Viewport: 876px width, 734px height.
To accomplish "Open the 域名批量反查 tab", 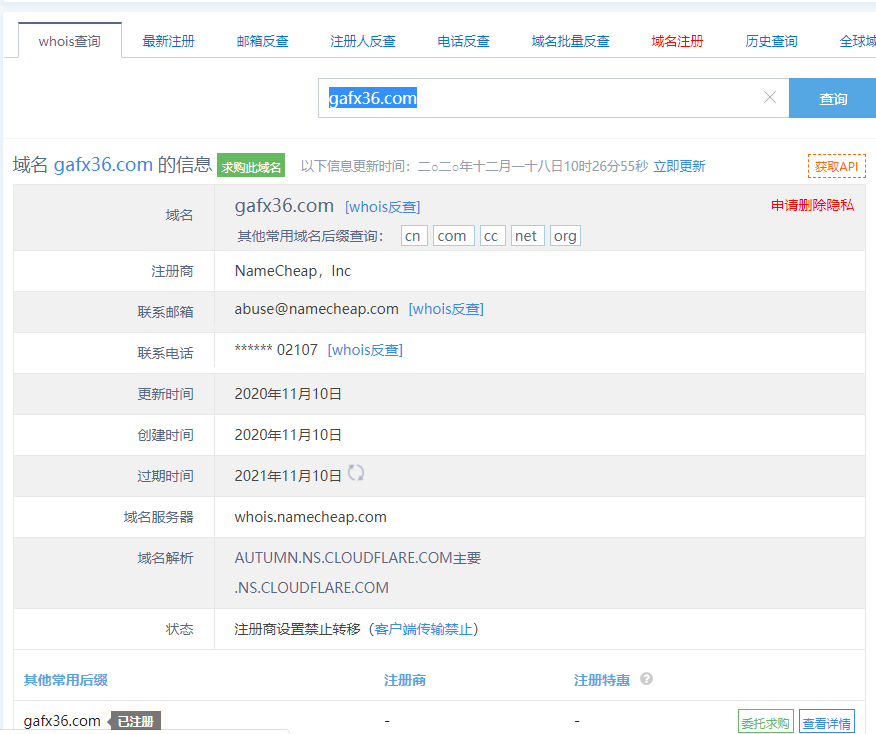I will click(x=570, y=41).
